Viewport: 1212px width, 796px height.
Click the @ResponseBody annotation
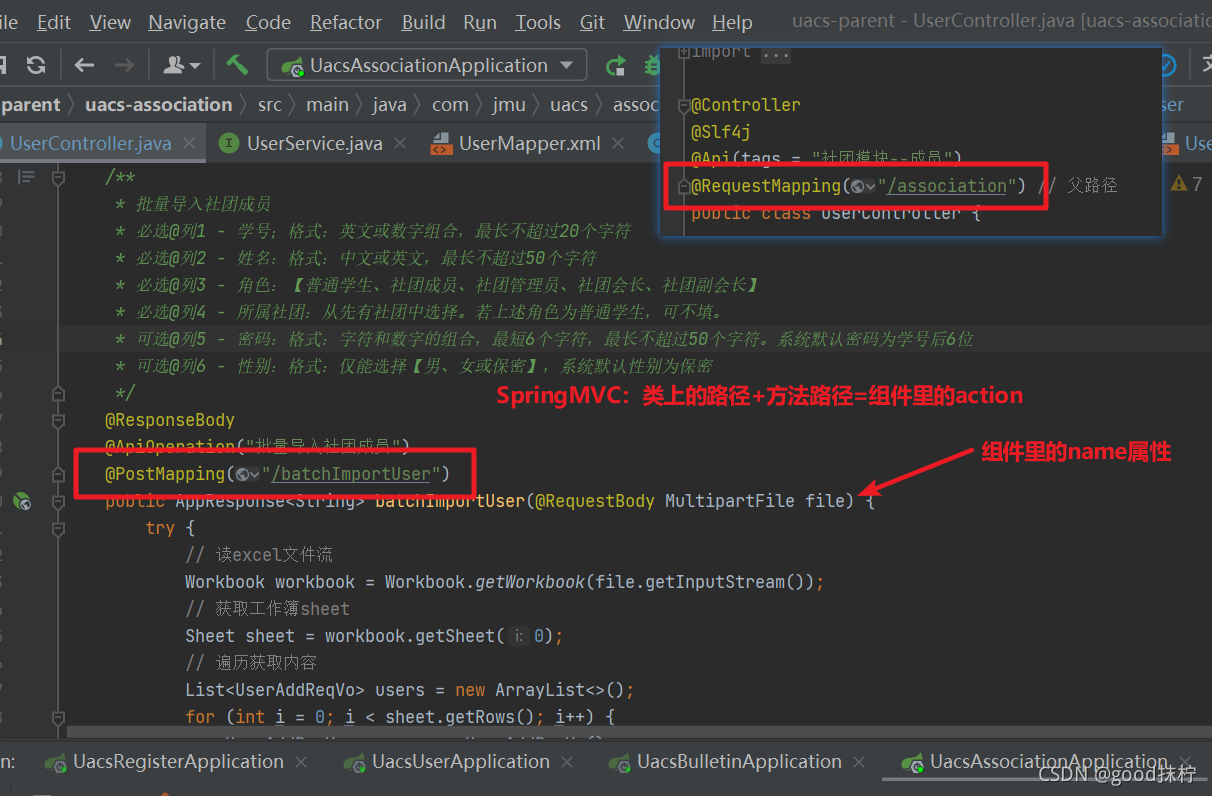(x=170, y=420)
